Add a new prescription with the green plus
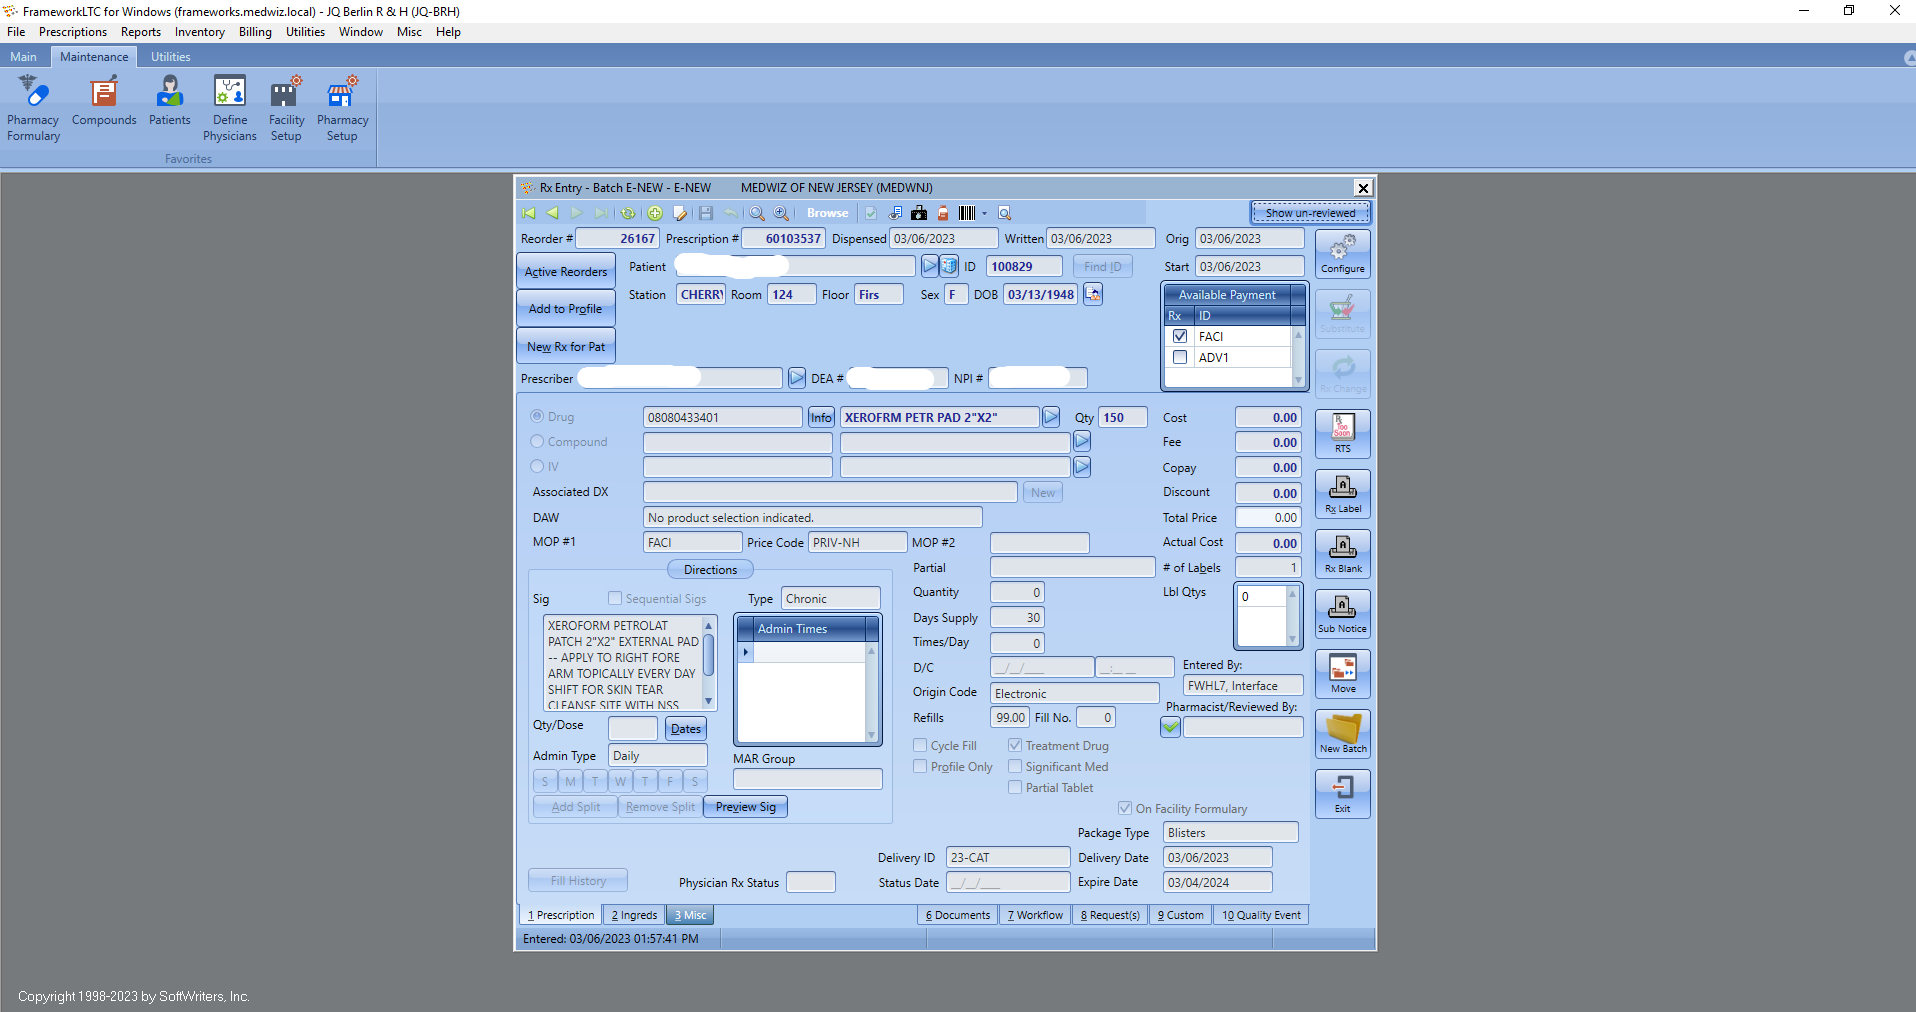 (x=655, y=213)
